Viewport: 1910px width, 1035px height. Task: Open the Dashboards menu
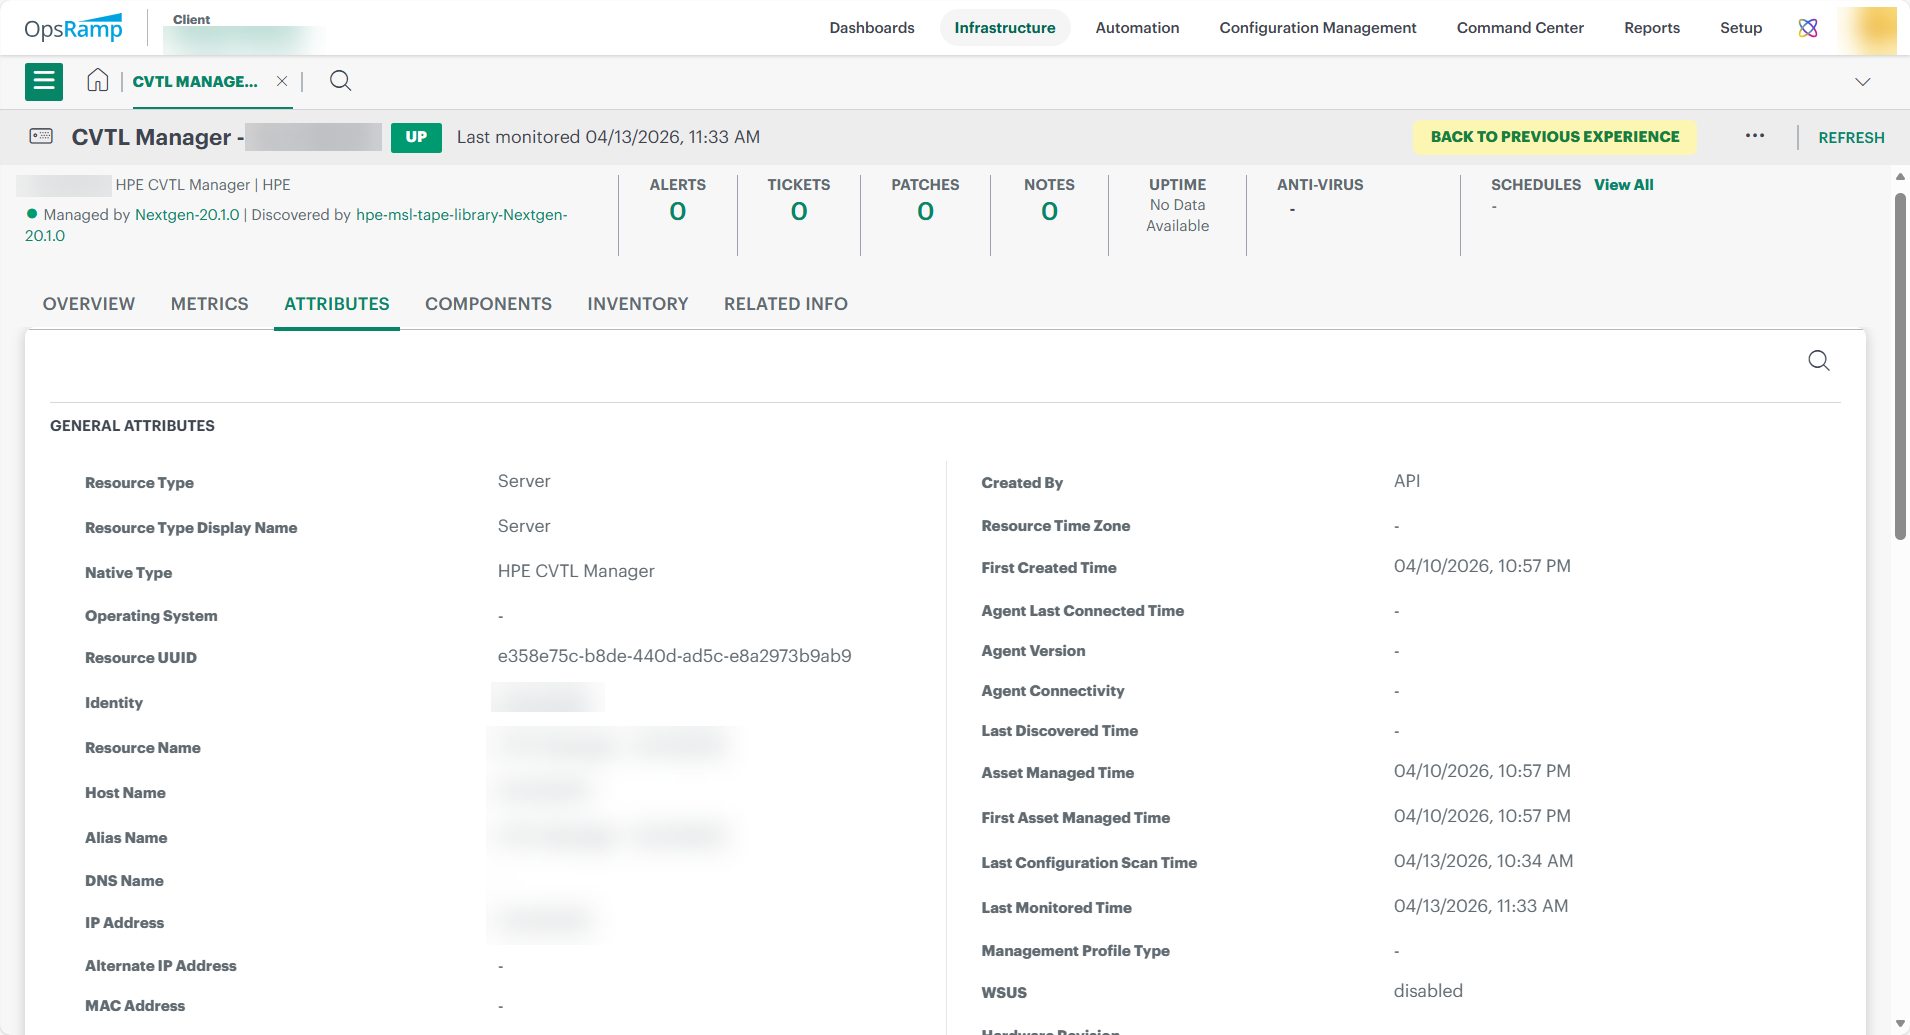point(871,28)
